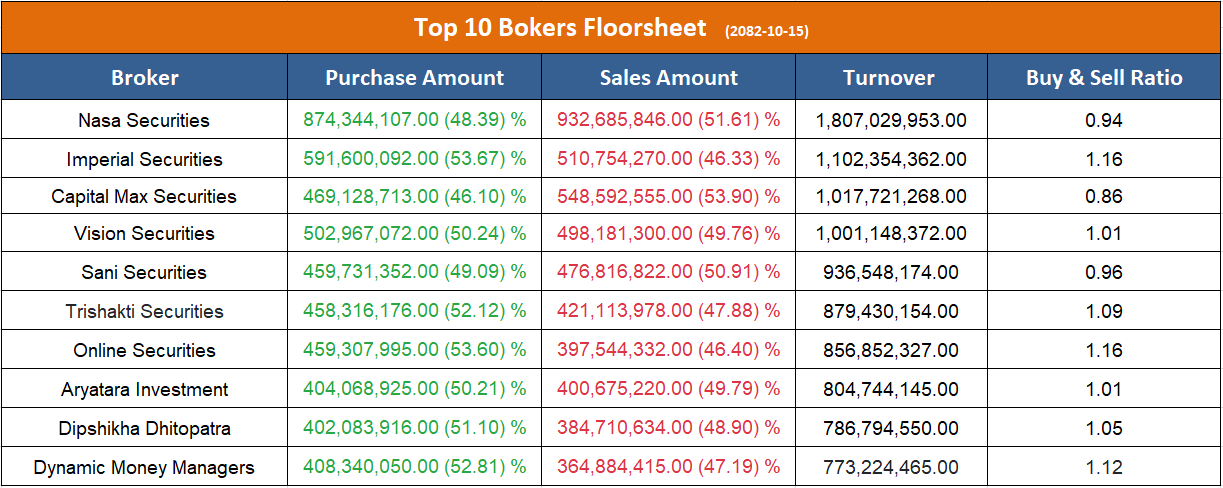Select the Dipshikha Dhitopatra broker name
The width and height of the screenshot is (1223, 488).
click(144, 429)
